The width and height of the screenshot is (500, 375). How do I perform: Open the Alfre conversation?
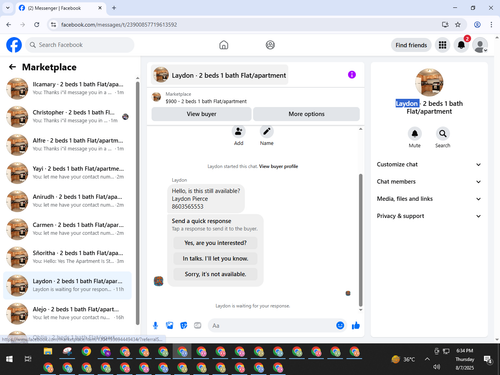[x=67, y=145]
